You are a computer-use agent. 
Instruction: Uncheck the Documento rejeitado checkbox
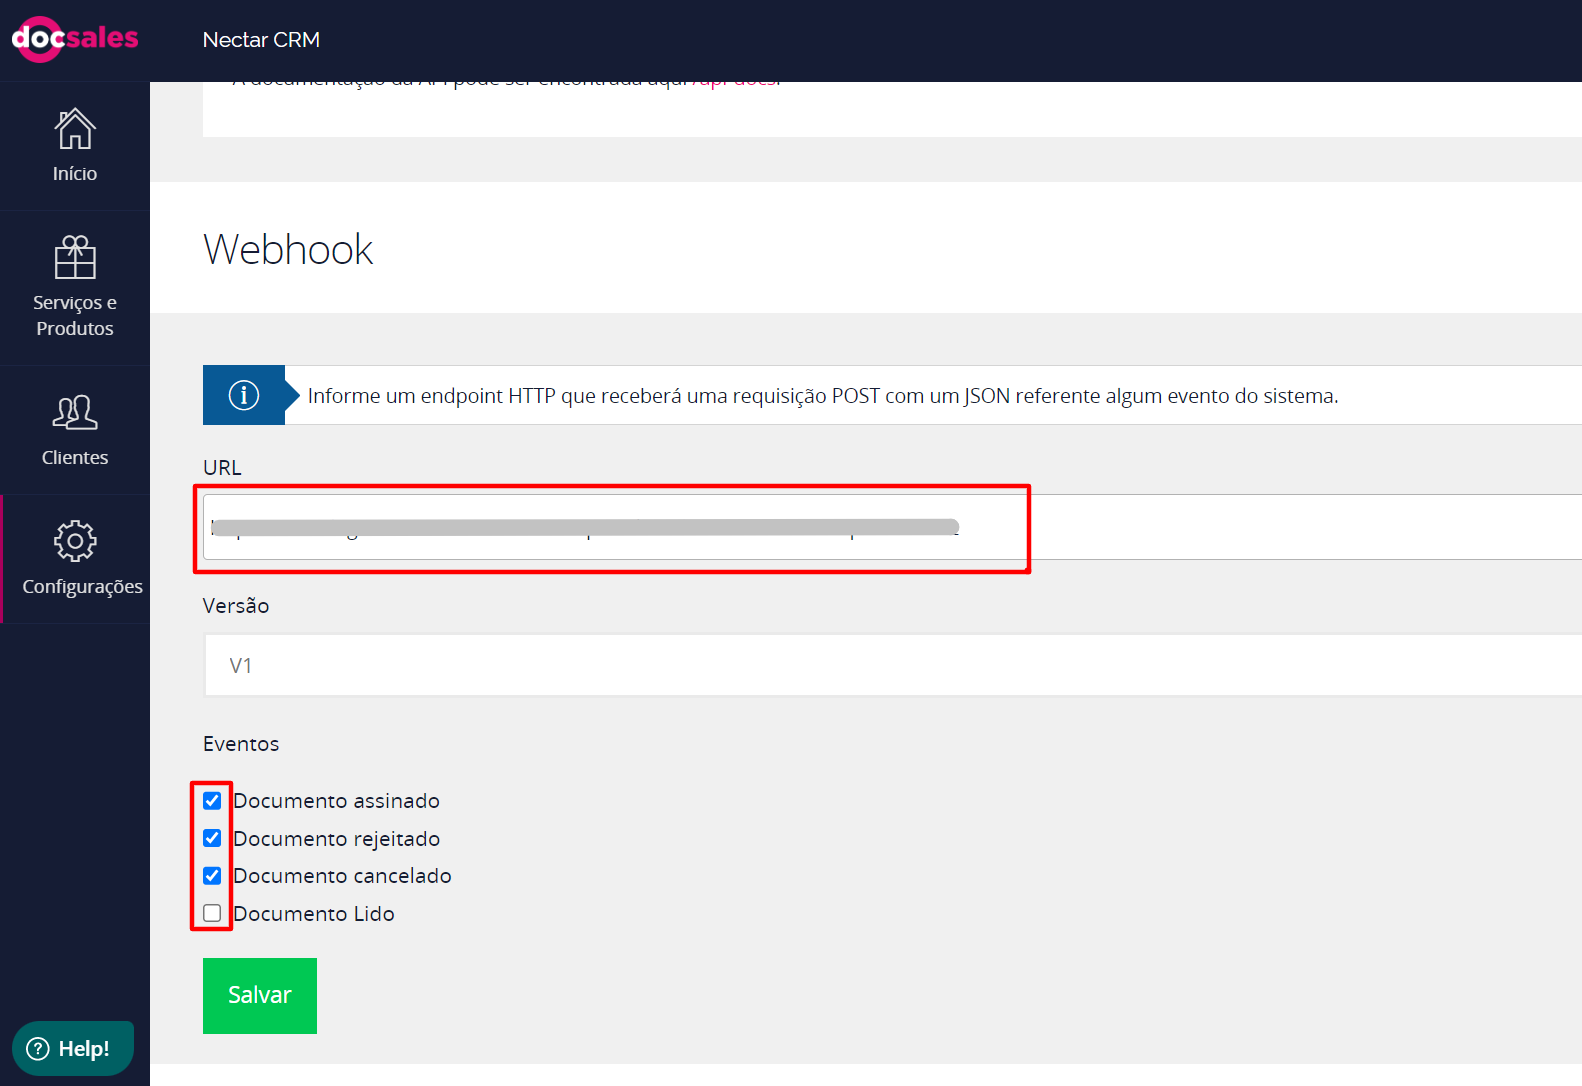(x=212, y=838)
